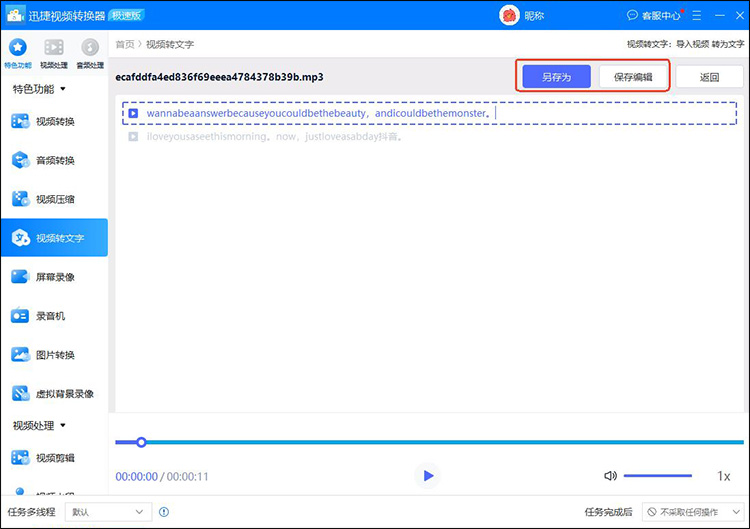The image size is (750, 529).
Task: Open the 特色功能 star tab
Action: click(x=18, y=53)
